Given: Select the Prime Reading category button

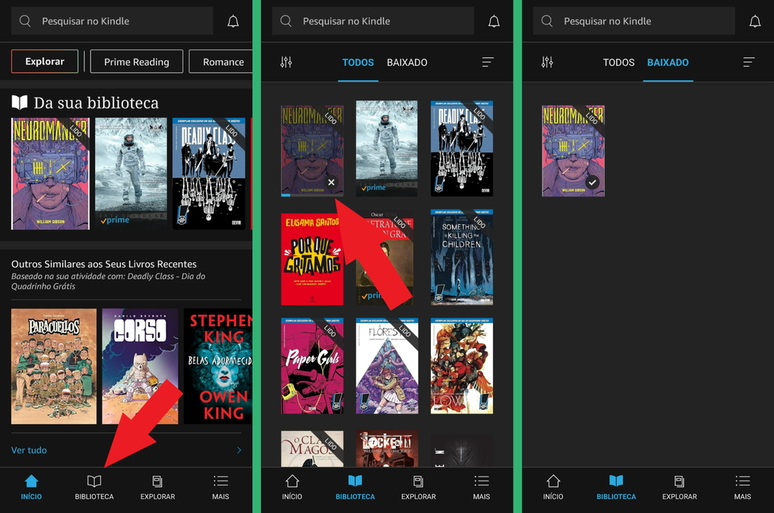Looking at the screenshot, I should point(137,62).
